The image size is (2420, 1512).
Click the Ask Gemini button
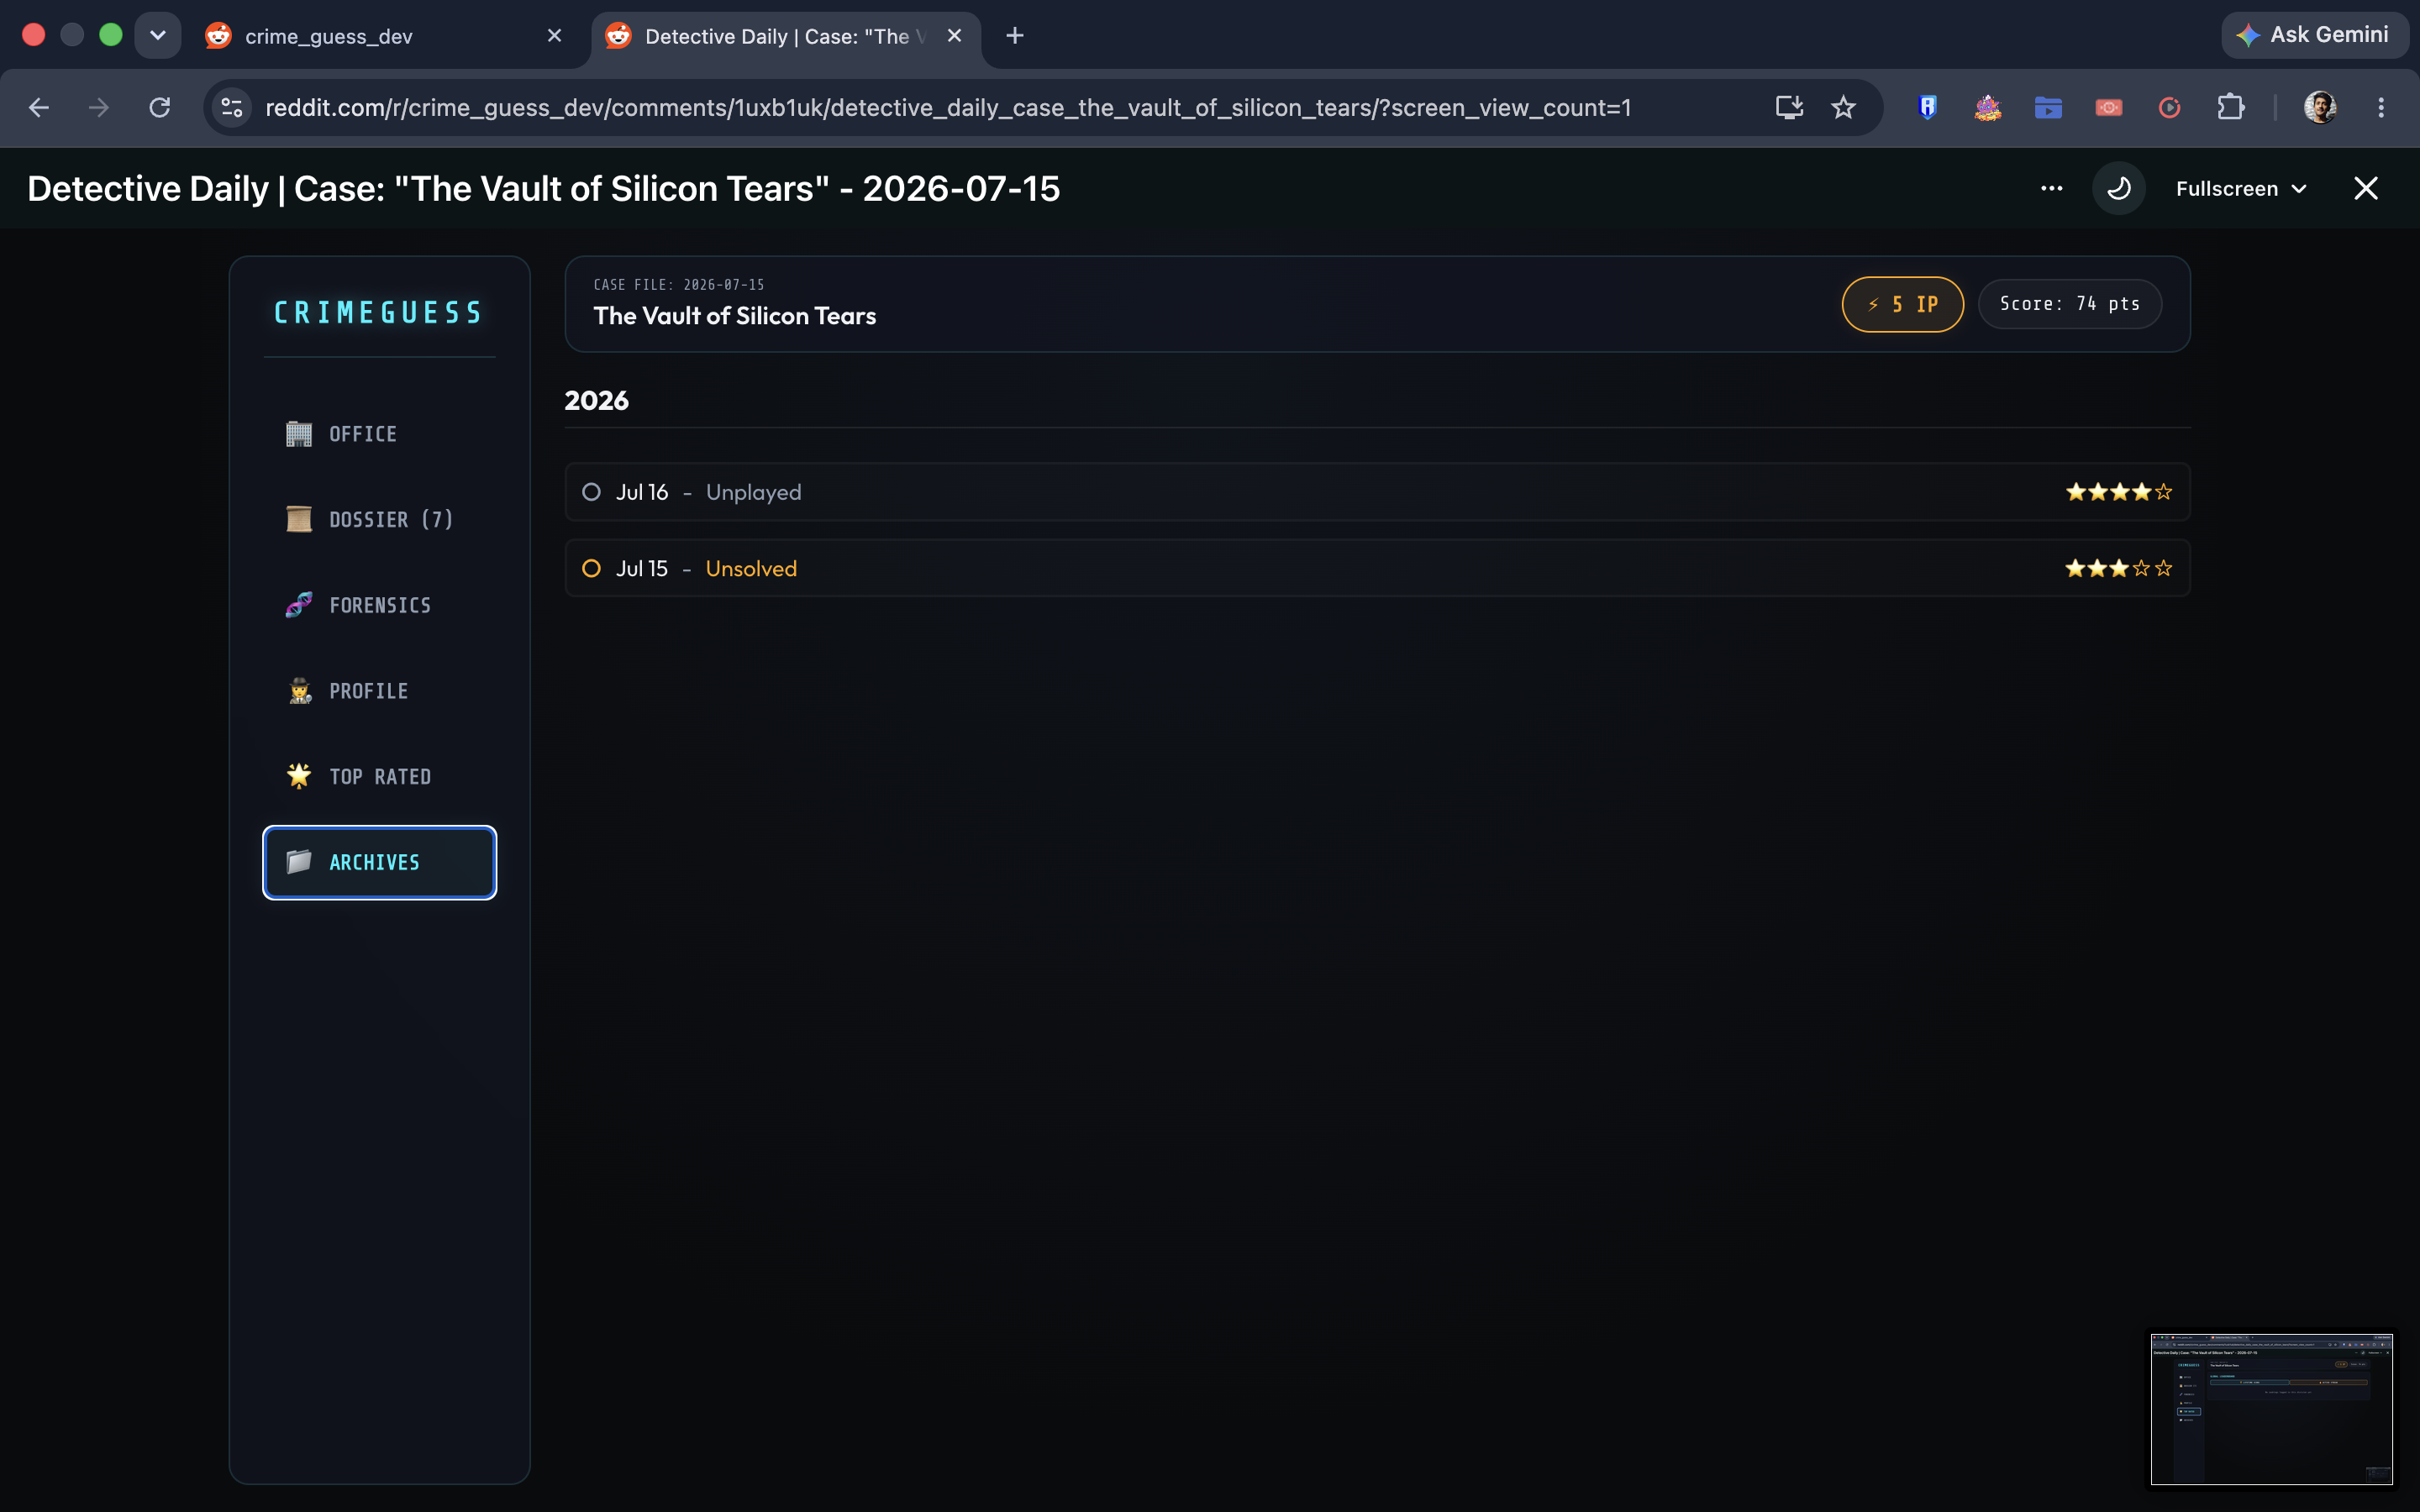pos(2313,35)
